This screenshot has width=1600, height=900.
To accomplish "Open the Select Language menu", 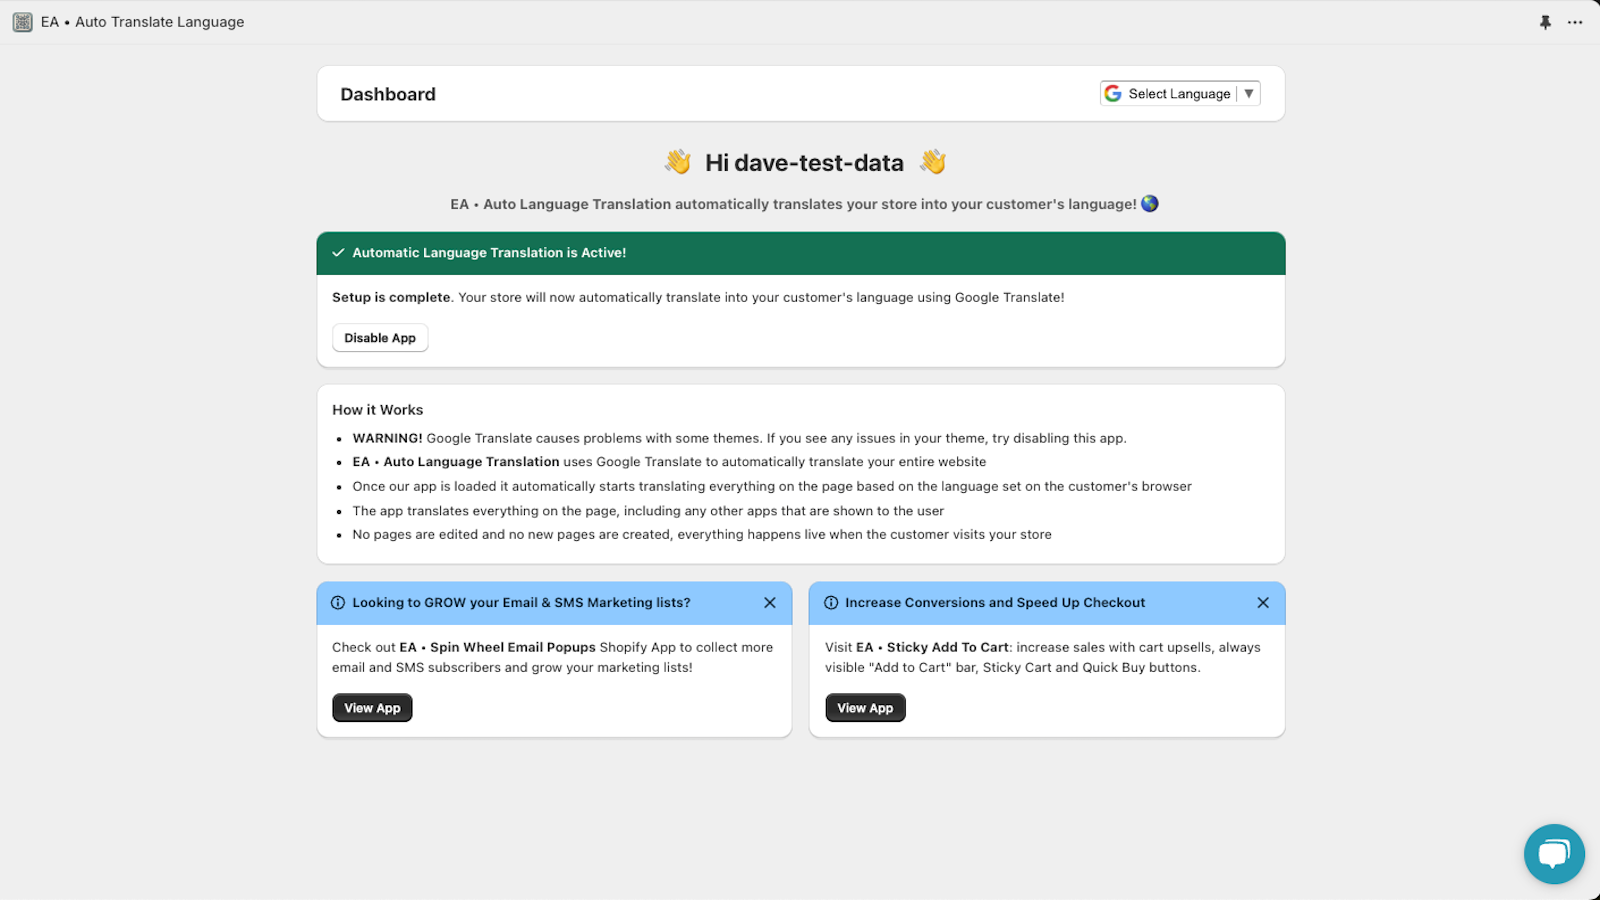I will 1180,93.
